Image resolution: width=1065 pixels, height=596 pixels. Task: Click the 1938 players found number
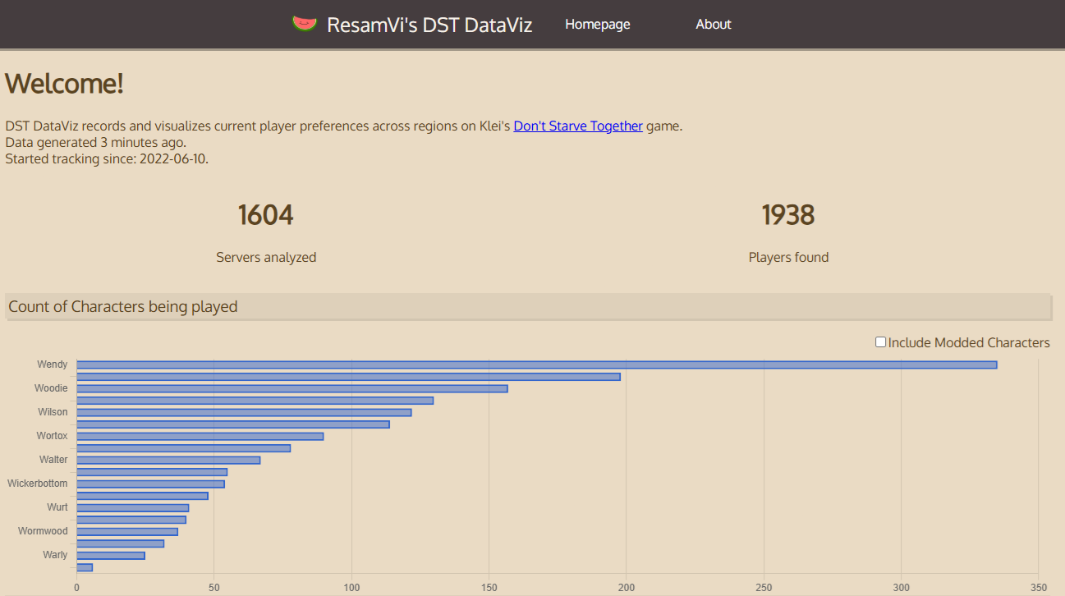click(788, 215)
